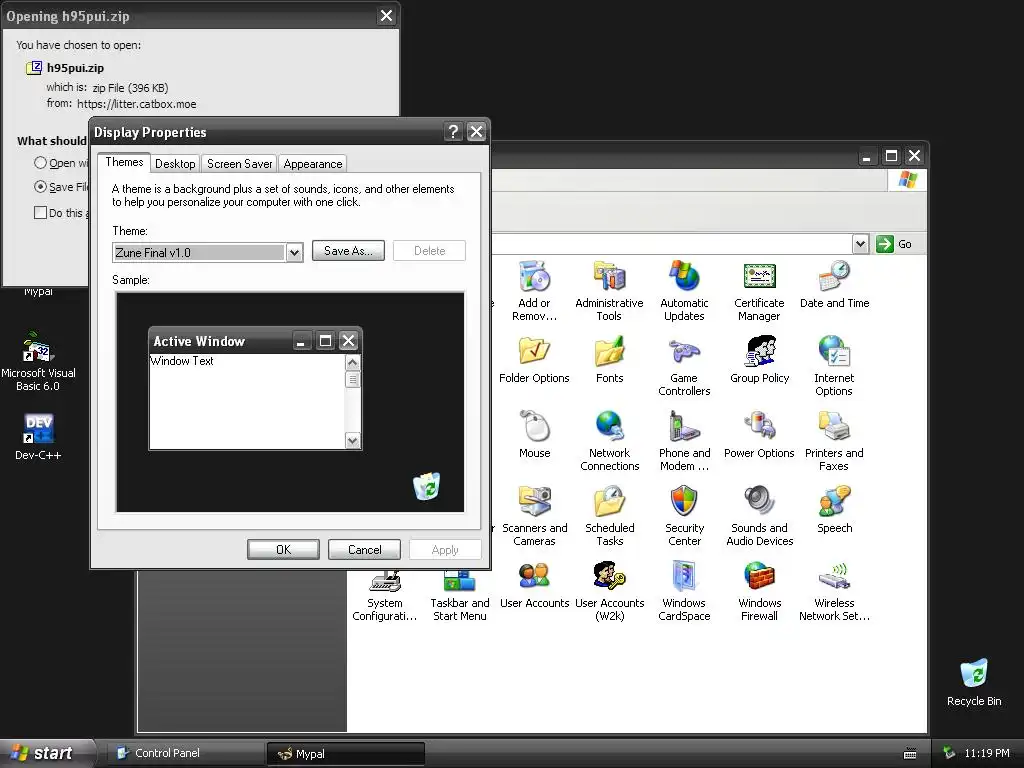Open Fonts folder icon

(x=609, y=351)
